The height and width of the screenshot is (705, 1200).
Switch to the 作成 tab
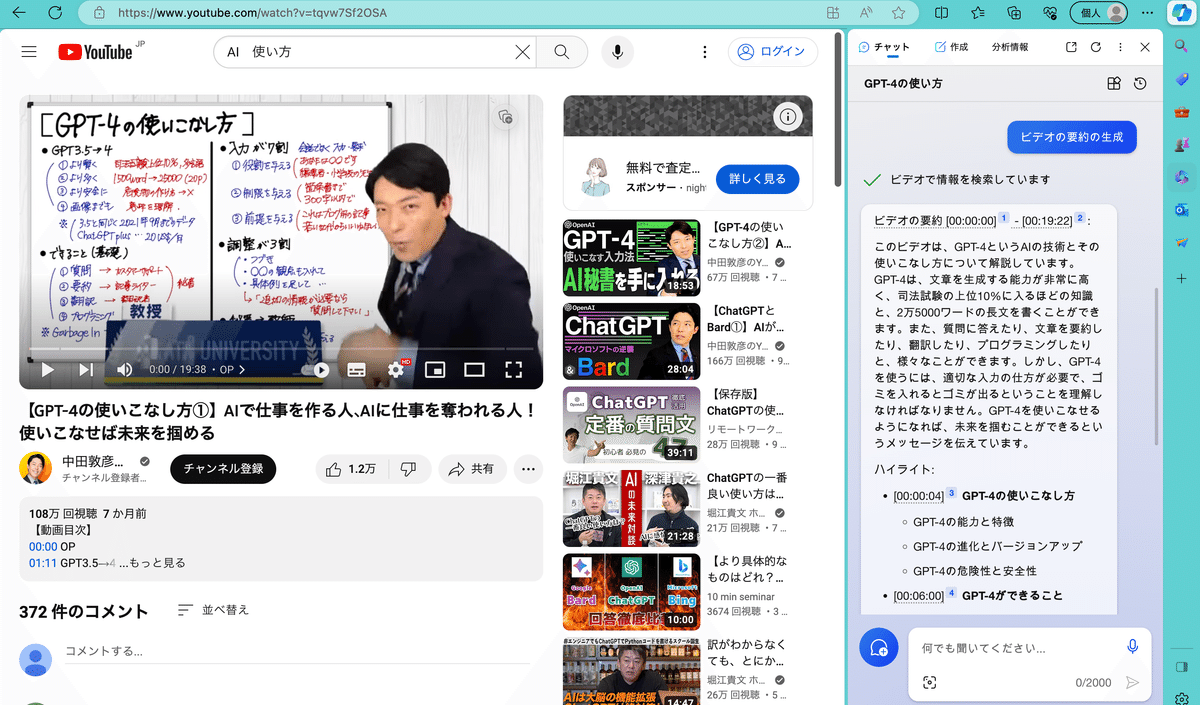coord(951,47)
